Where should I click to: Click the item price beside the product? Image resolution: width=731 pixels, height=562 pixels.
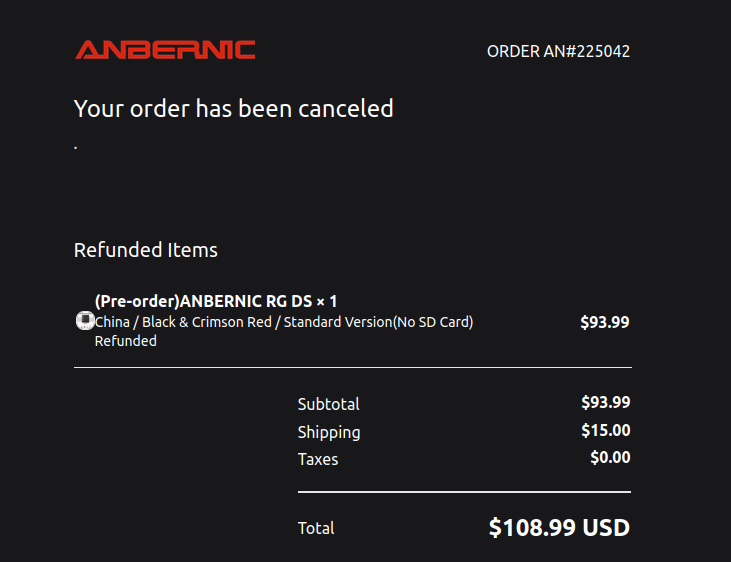[x=605, y=322]
